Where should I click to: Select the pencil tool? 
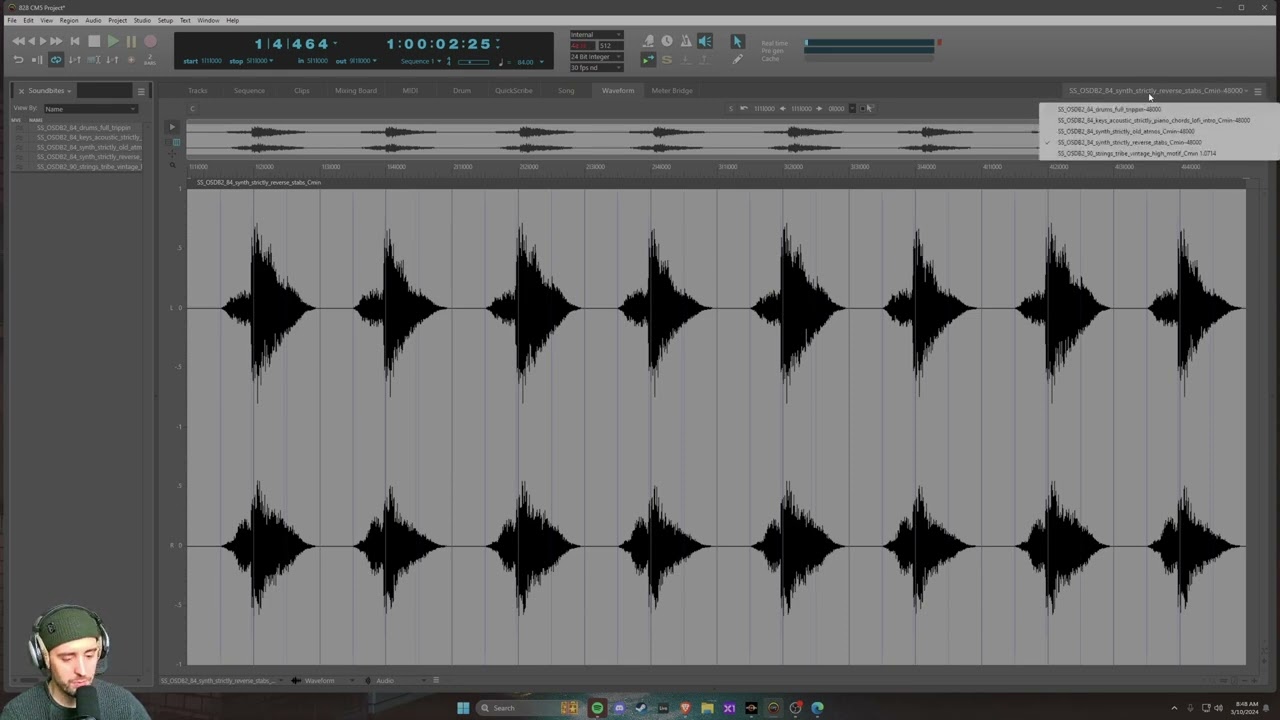click(x=737, y=59)
